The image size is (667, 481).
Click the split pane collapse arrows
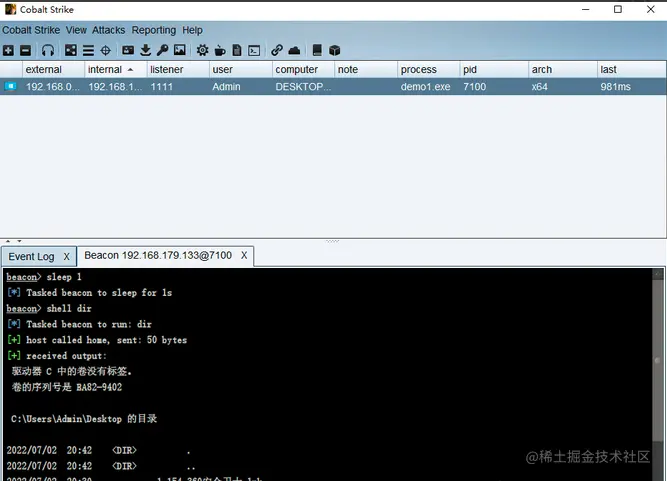coord(14,241)
